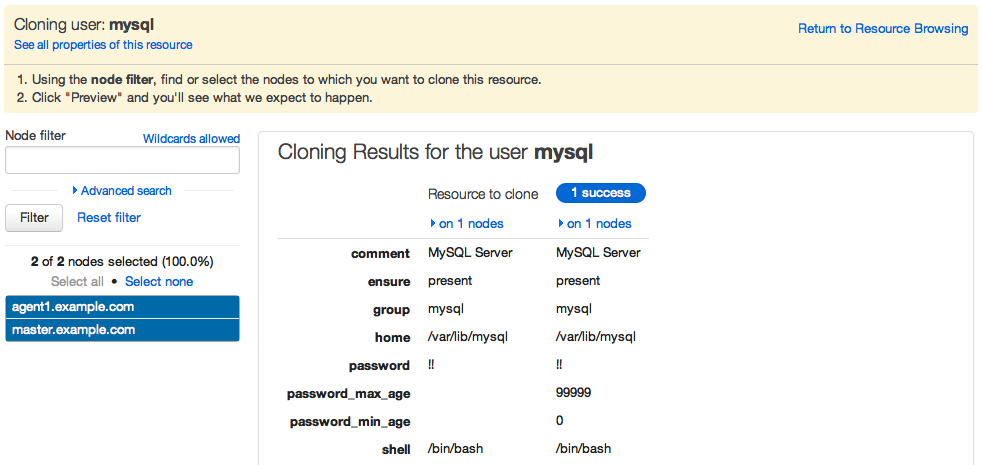Screen dimensions: 982x465
Task: Select the "shell" property label
Action: point(396,450)
